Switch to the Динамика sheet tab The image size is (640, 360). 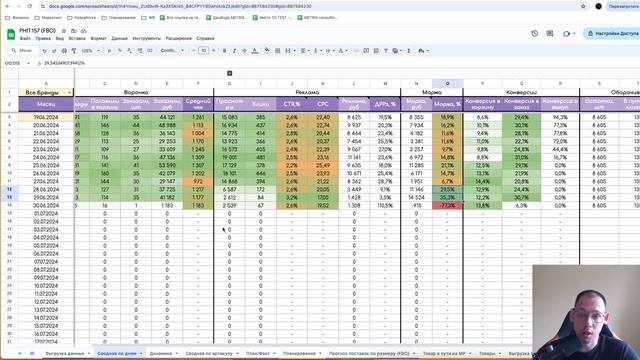[x=161, y=353]
